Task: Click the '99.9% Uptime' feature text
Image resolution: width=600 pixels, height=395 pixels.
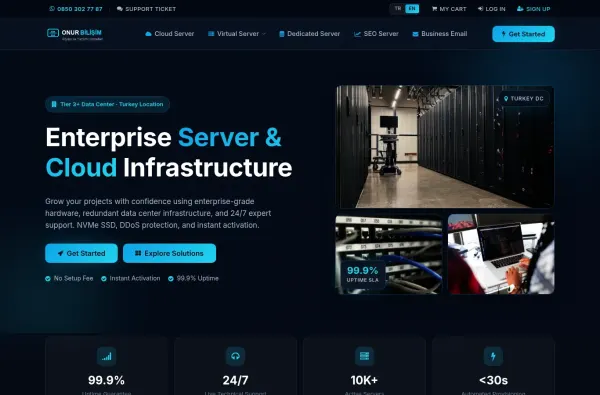Action: (x=197, y=278)
